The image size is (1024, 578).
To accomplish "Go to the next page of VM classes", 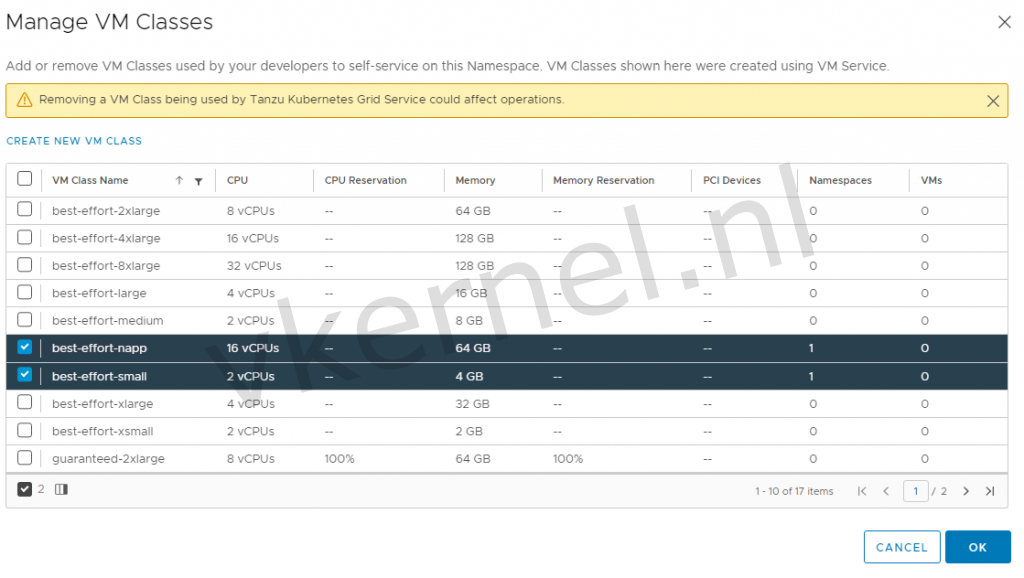I will click(x=966, y=491).
